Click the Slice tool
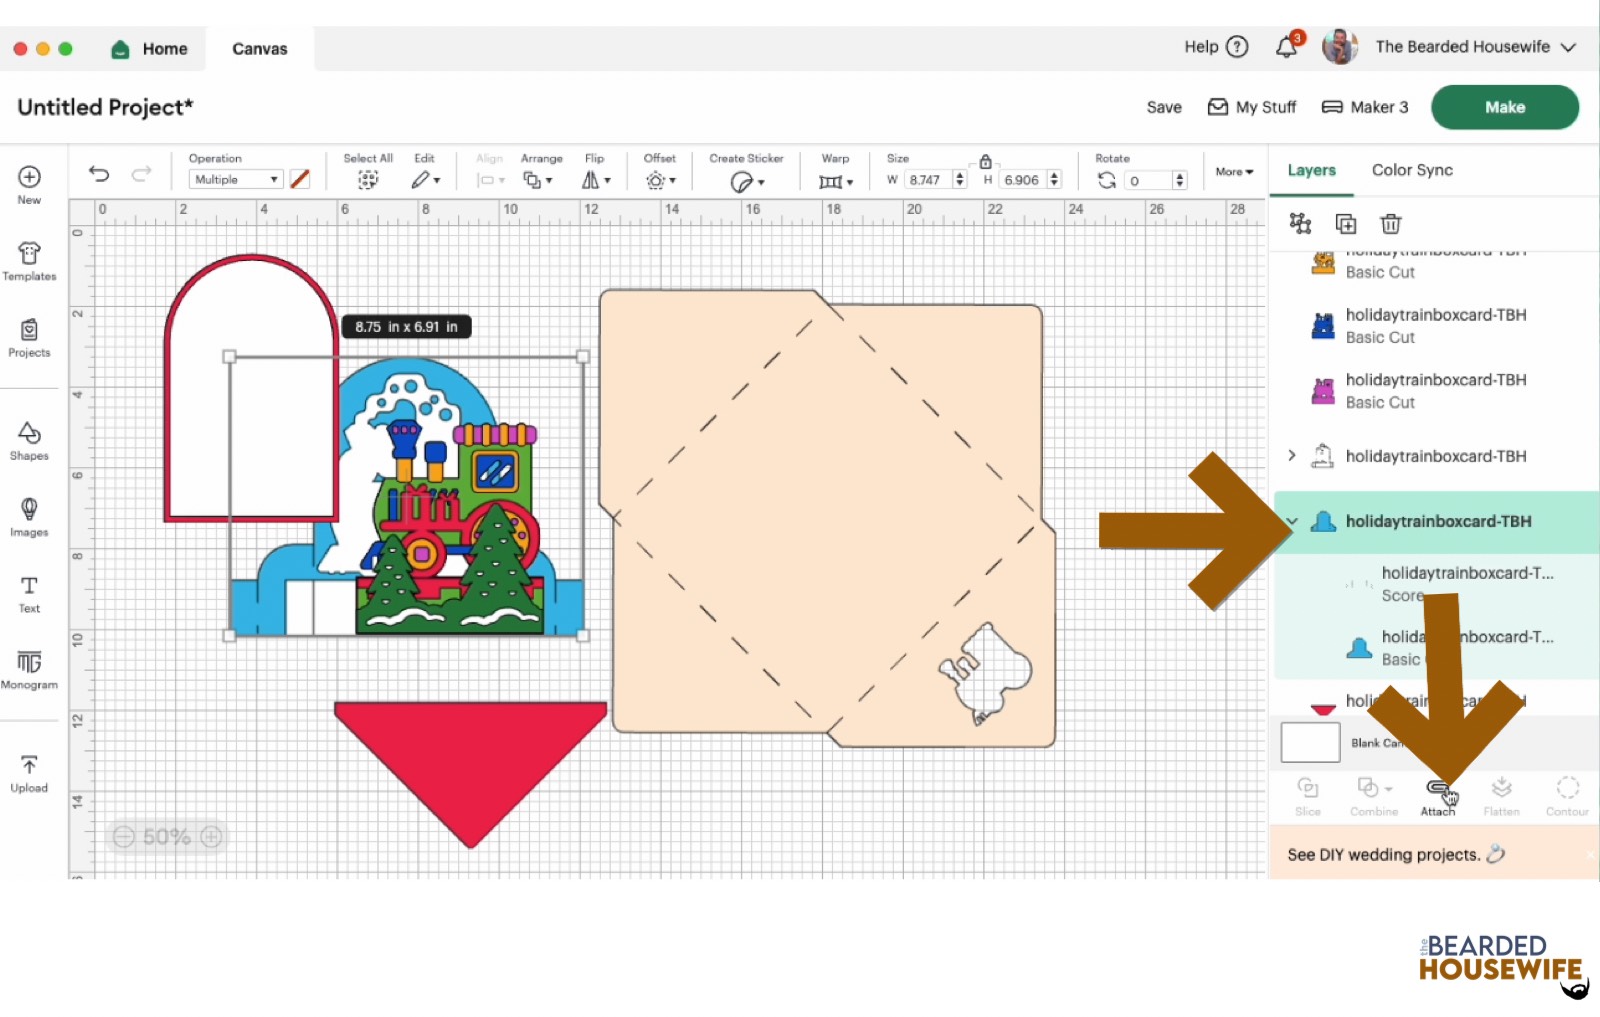The height and width of the screenshot is (1017, 1600). (1308, 797)
